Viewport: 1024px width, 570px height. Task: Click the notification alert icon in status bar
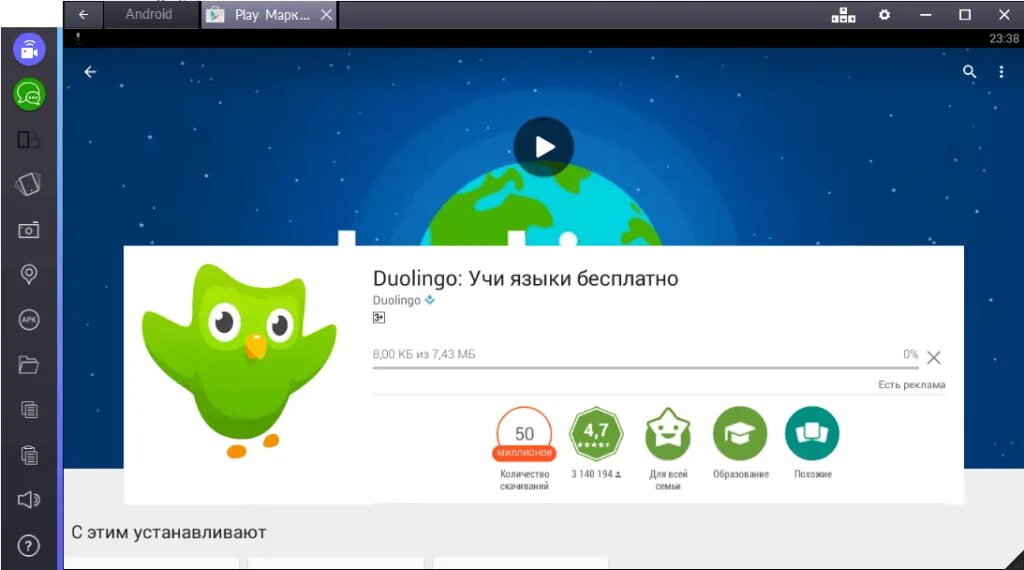pyautogui.click(x=78, y=38)
